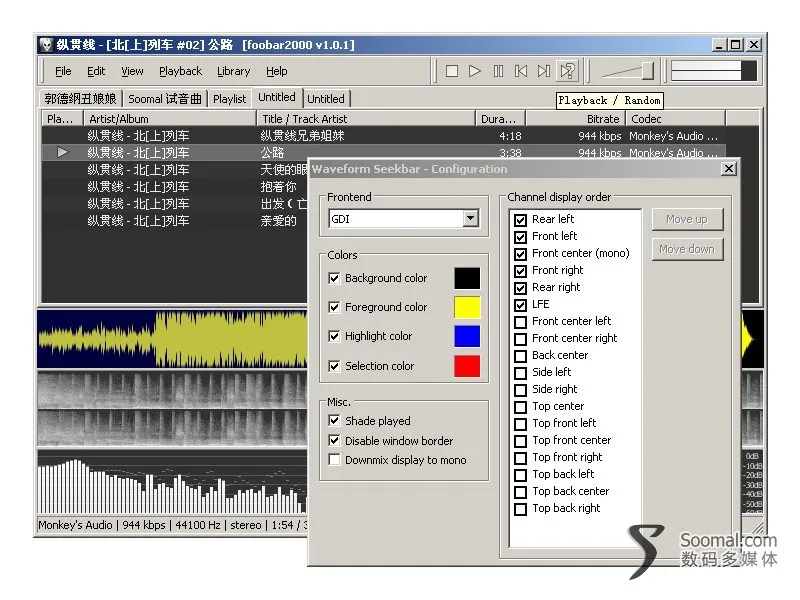Viewport: 800px width, 600px height.
Task: Open the Playback menu
Action: tap(181, 71)
